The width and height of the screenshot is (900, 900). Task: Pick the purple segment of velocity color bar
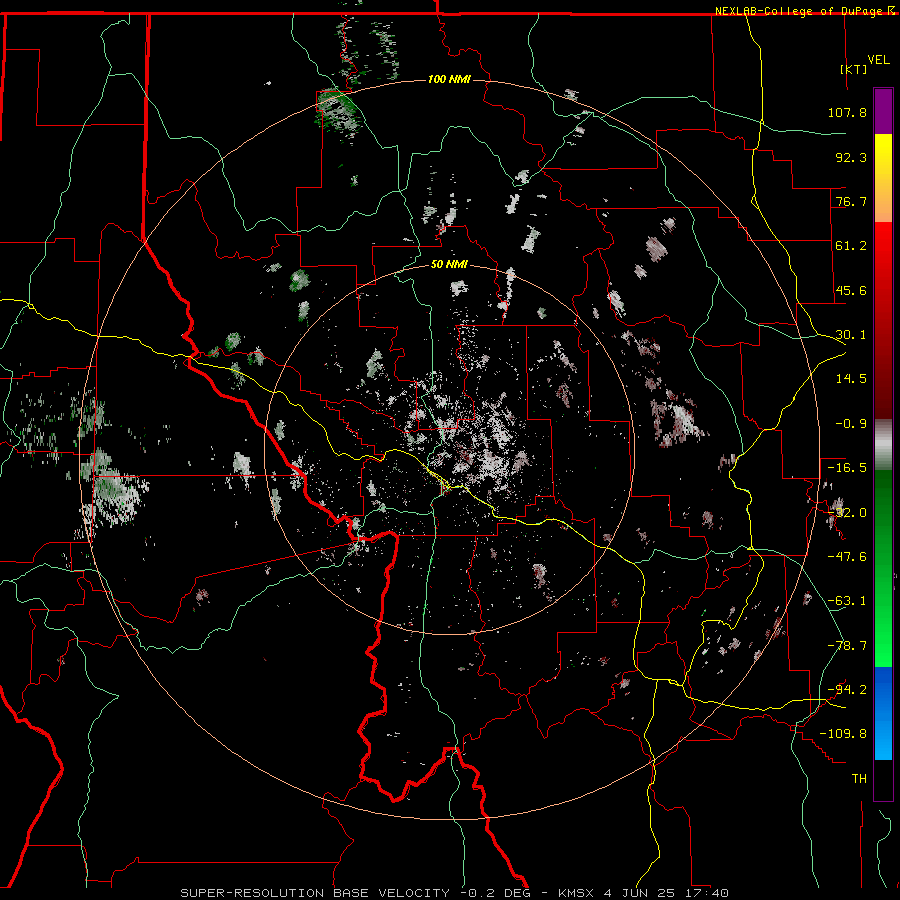[883, 111]
